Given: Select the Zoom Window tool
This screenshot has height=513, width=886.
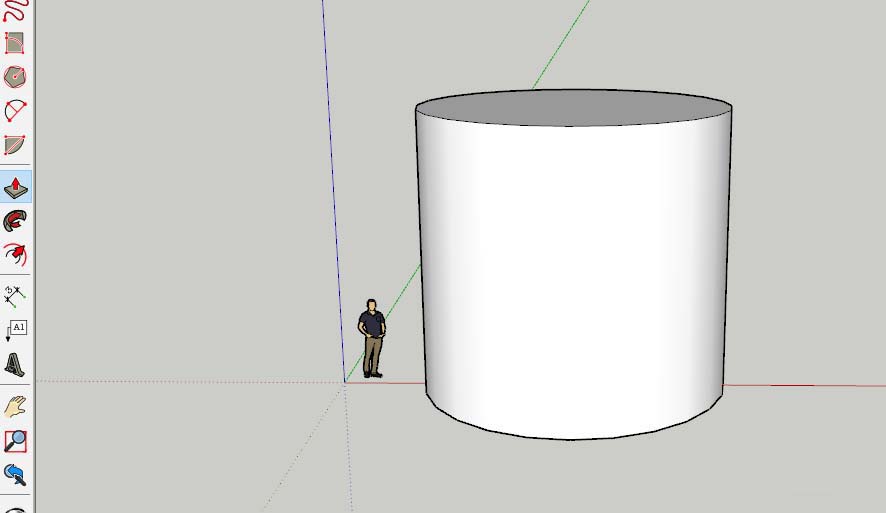Looking at the screenshot, I should click(15, 441).
